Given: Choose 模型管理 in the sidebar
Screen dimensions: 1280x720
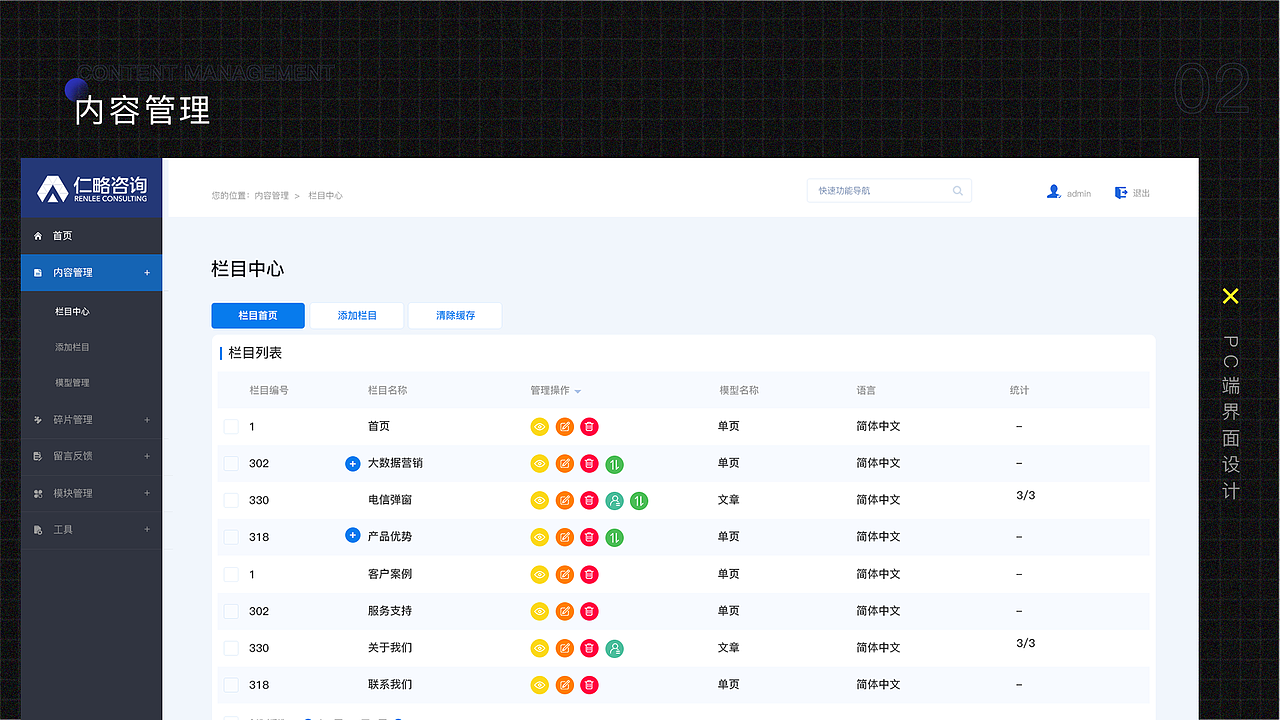Looking at the screenshot, I should tap(72, 383).
